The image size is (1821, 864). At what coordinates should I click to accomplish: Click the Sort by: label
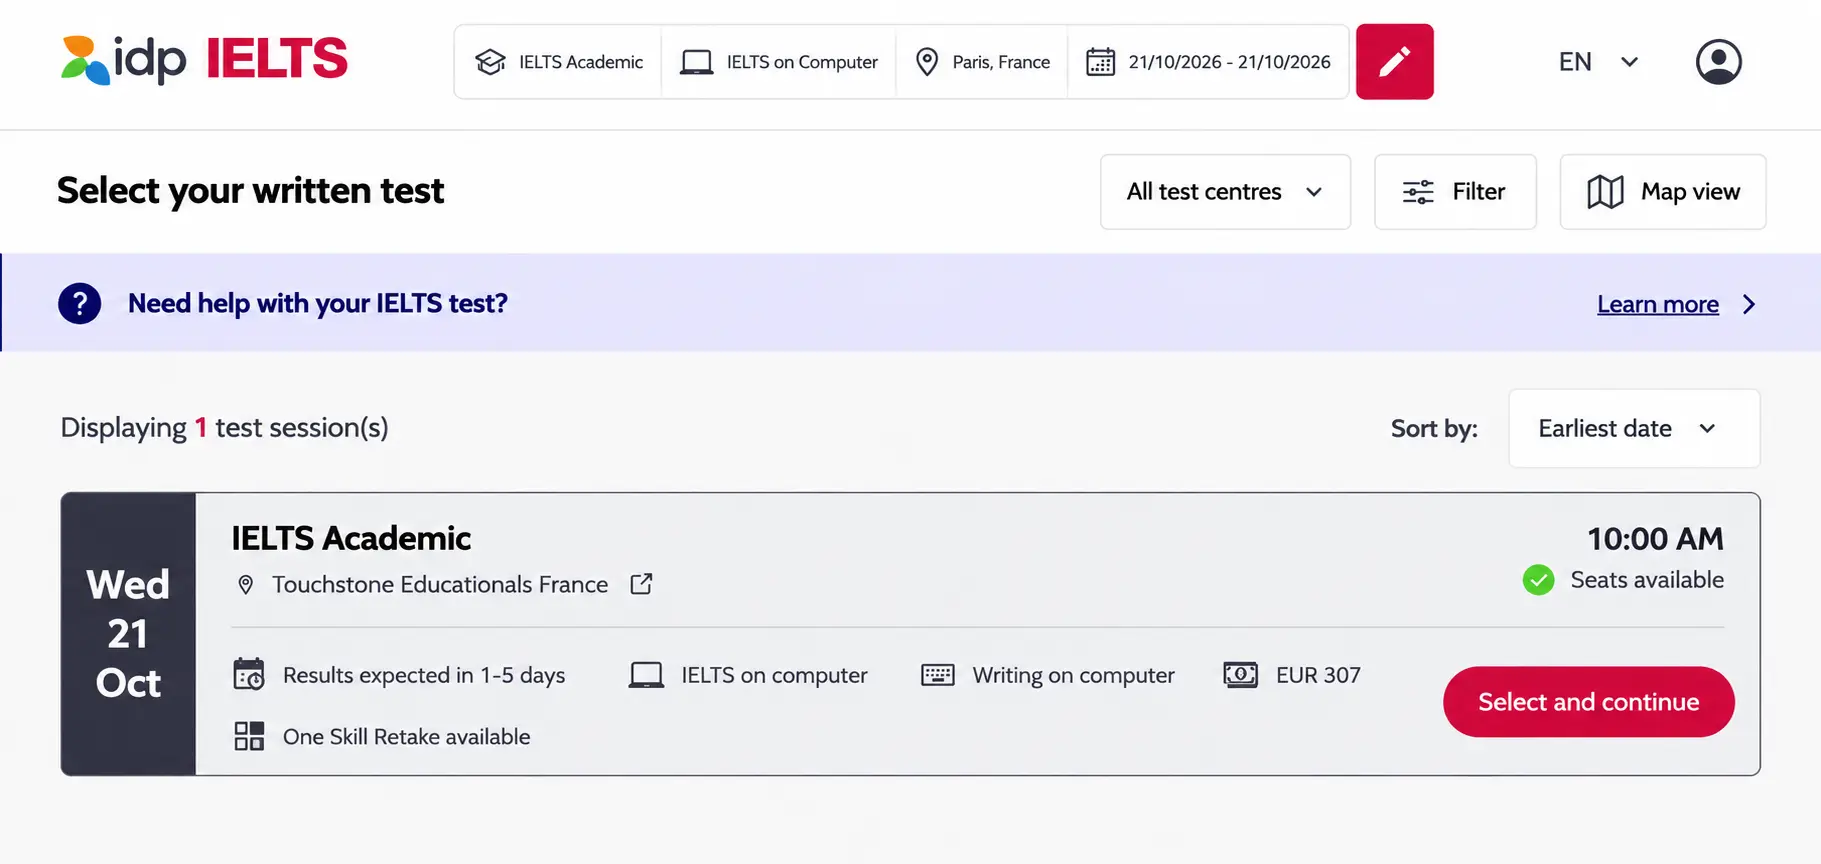click(1434, 428)
